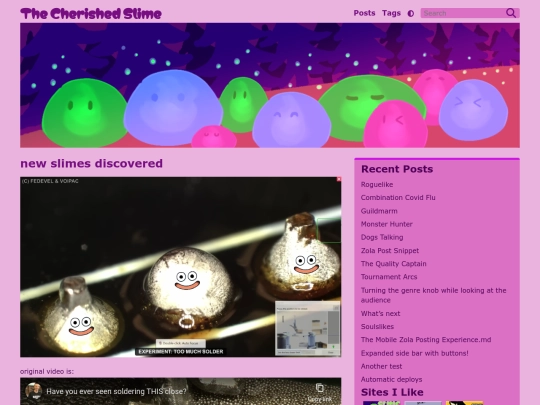Go to the Posts page
Image resolution: width=540 pixels, height=405 pixels.
(364, 13)
